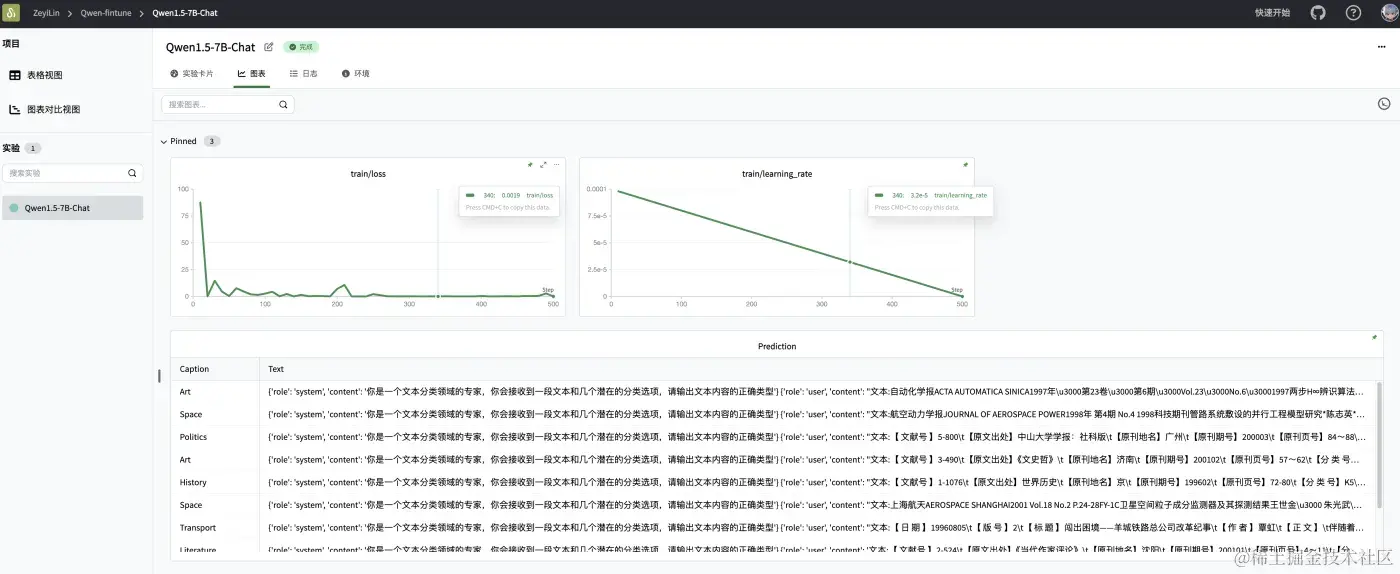Click the green status dot of Qwen1.5-7B-Chat experiment
This screenshot has height=574, width=1400.
click(x=14, y=208)
